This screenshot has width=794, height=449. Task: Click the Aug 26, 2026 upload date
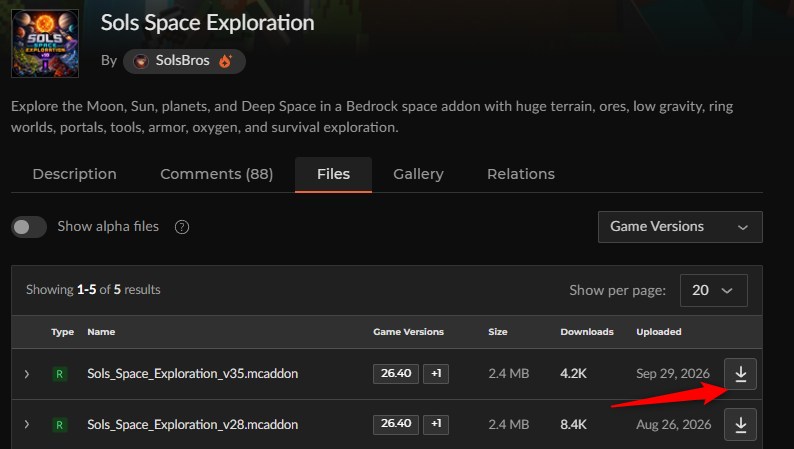click(673, 424)
